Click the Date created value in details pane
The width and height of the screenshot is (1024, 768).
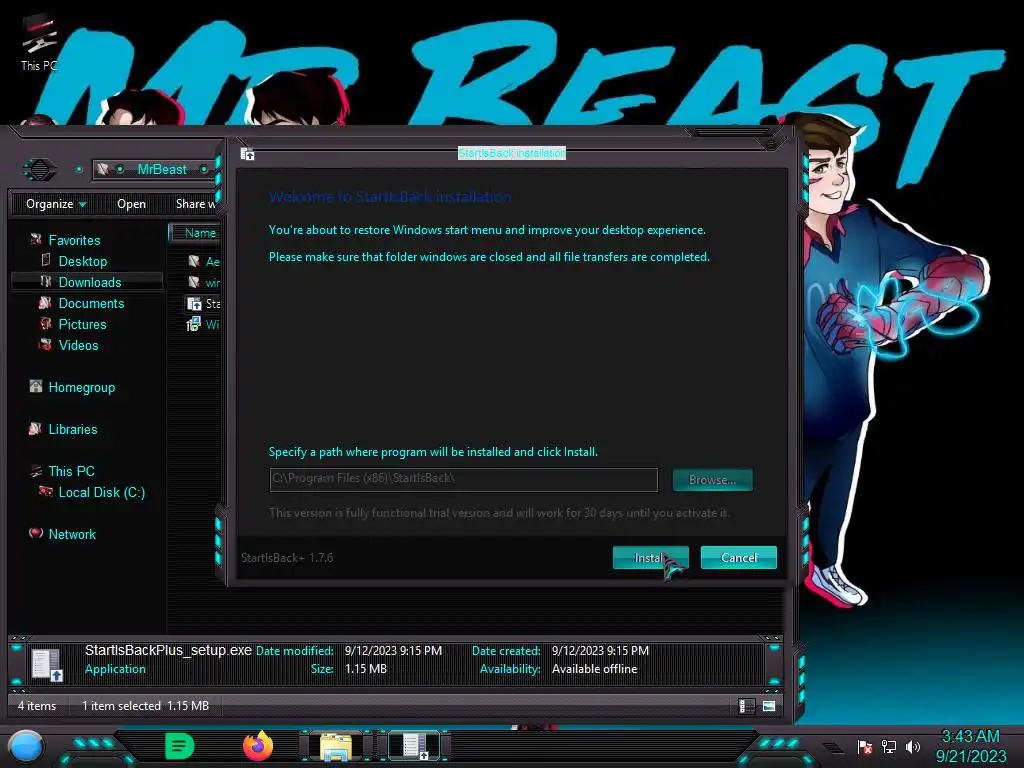(x=600, y=651)
